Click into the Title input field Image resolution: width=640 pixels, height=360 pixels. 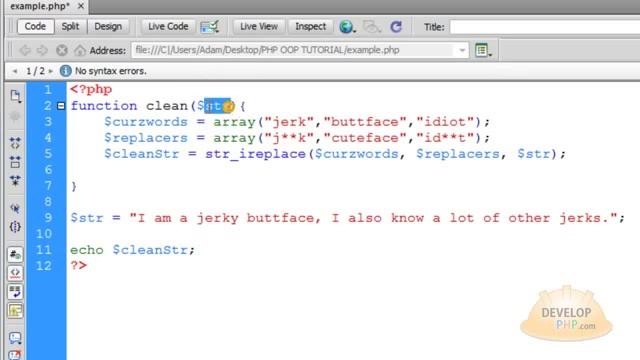click(x=544, y=27)
